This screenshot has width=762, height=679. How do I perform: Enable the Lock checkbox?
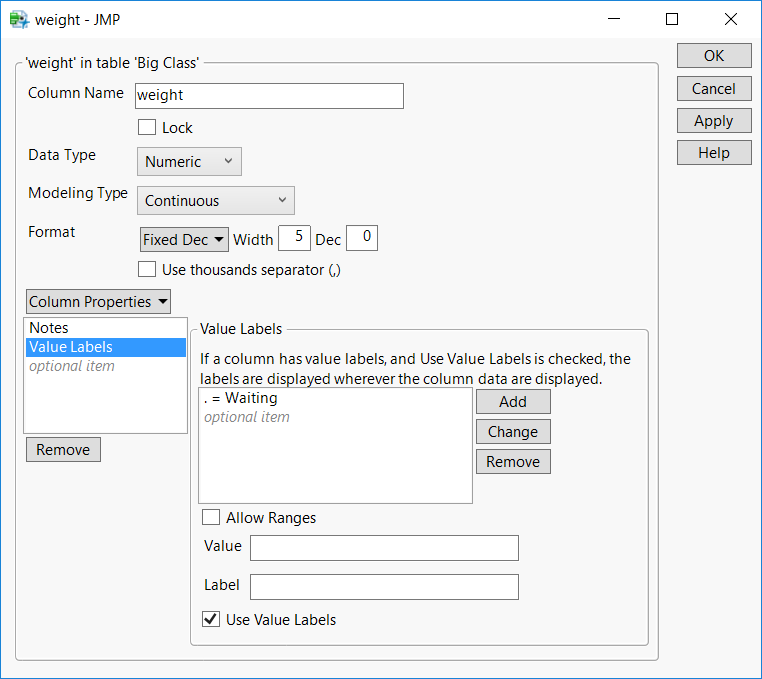click(x=147, y=128)
